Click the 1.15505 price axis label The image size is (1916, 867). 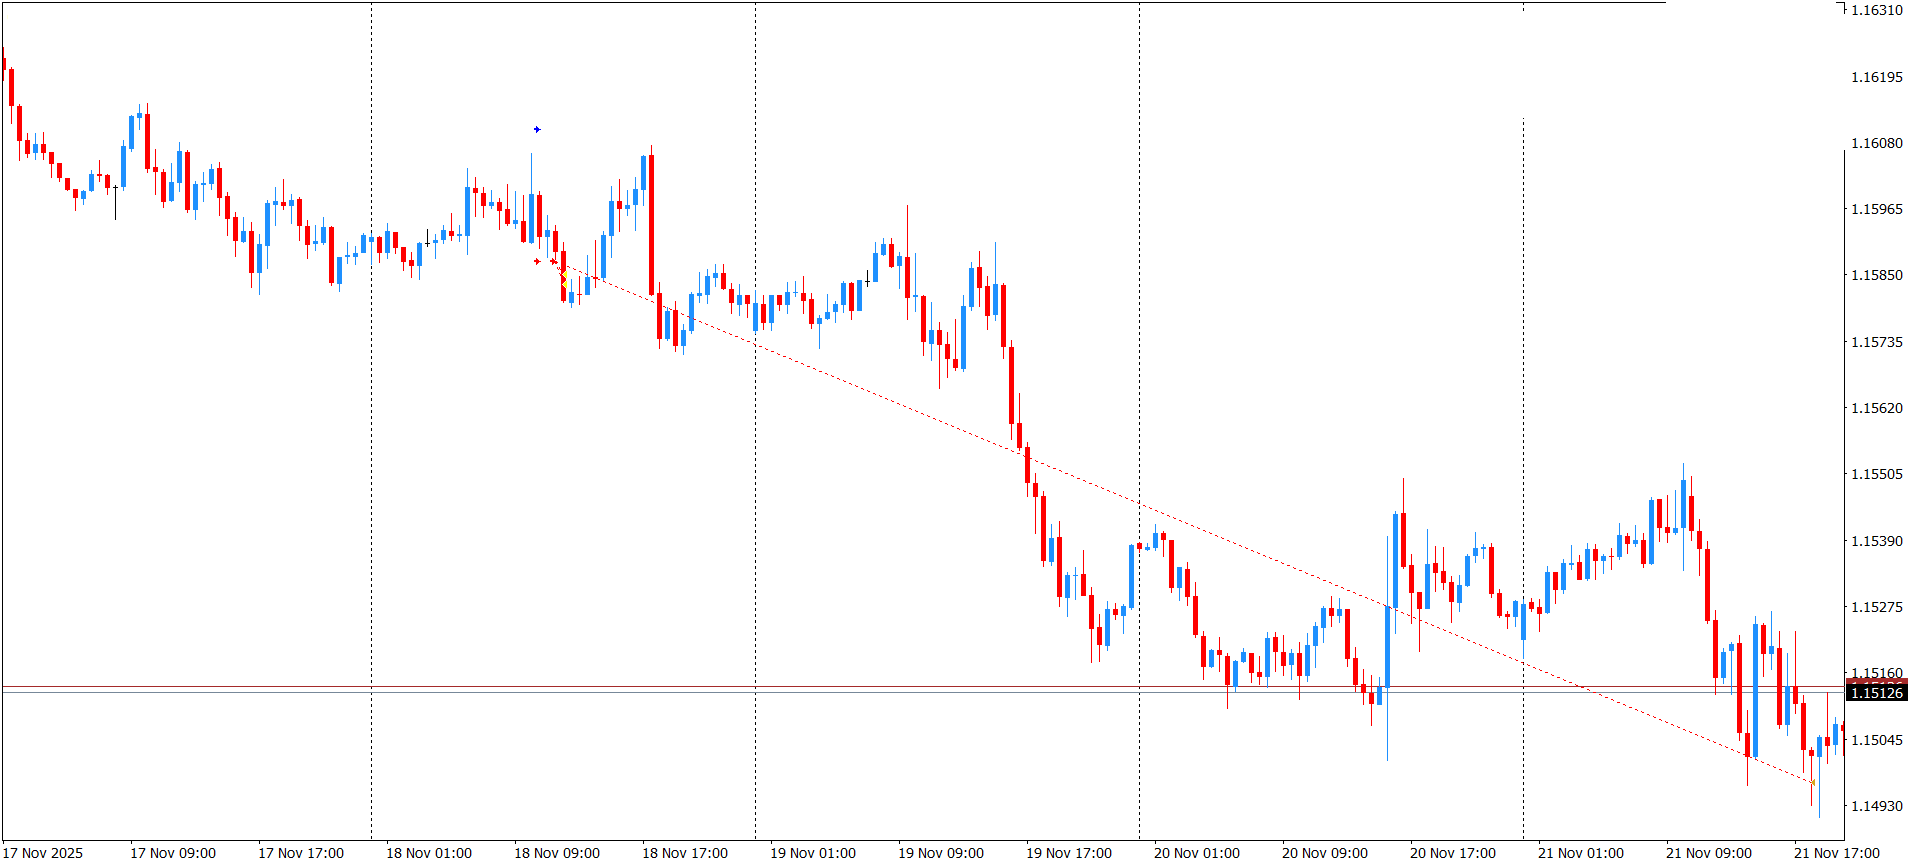tap(1877, 474)
